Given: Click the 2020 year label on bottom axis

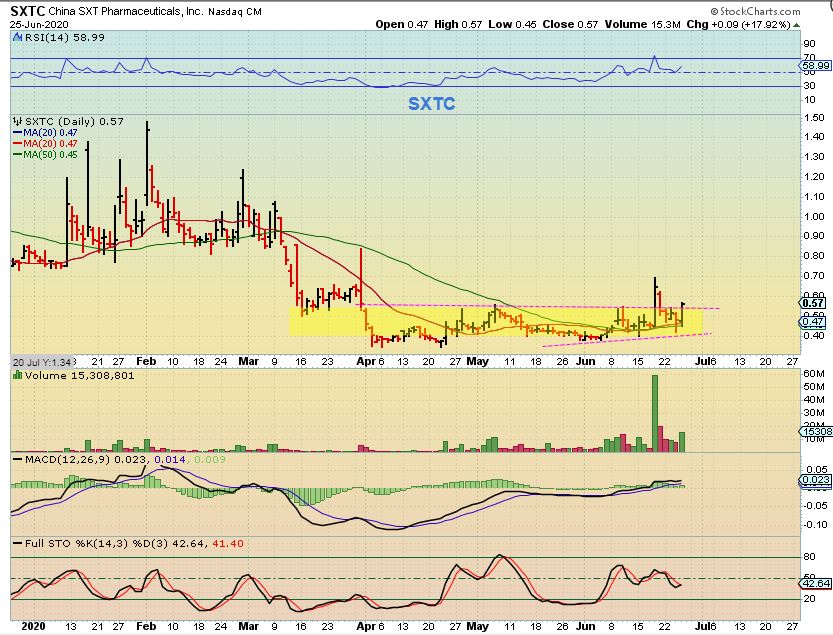Looking at the screenshot, I should (x=33, y=626).
